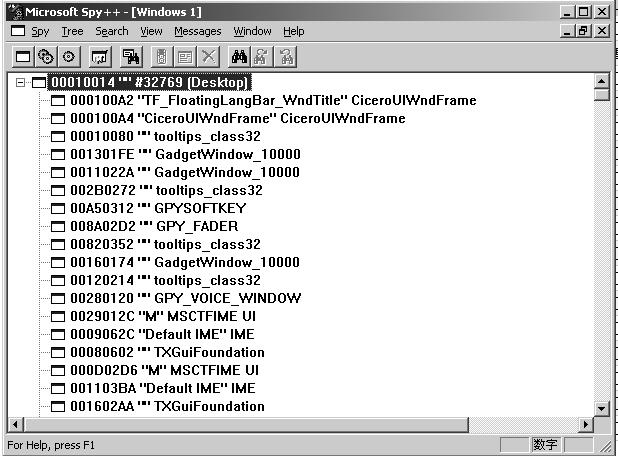
Task: Select the 001301FE GadgetWindow_10000 row
Action: (185, 154)
